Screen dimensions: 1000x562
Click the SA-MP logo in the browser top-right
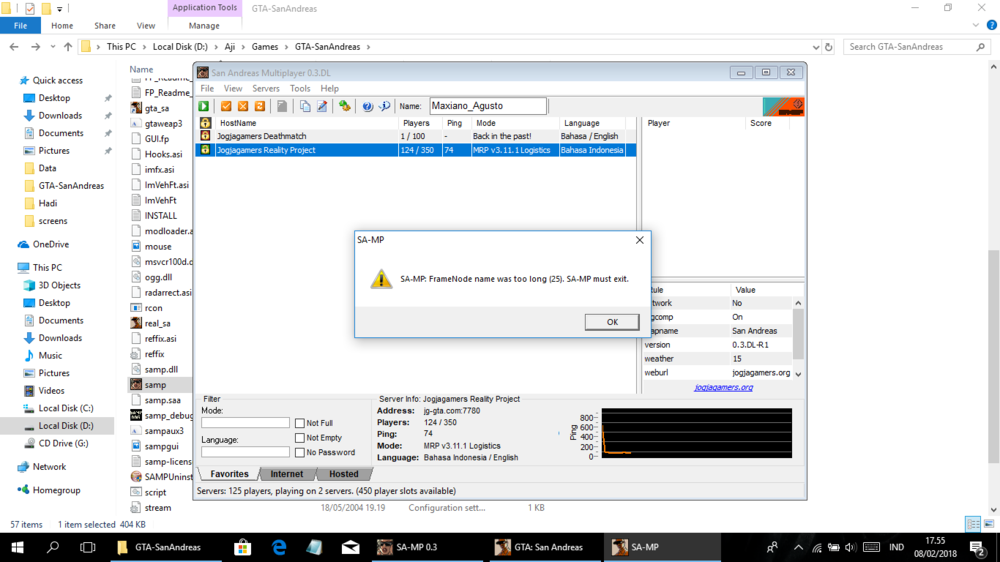783,107
